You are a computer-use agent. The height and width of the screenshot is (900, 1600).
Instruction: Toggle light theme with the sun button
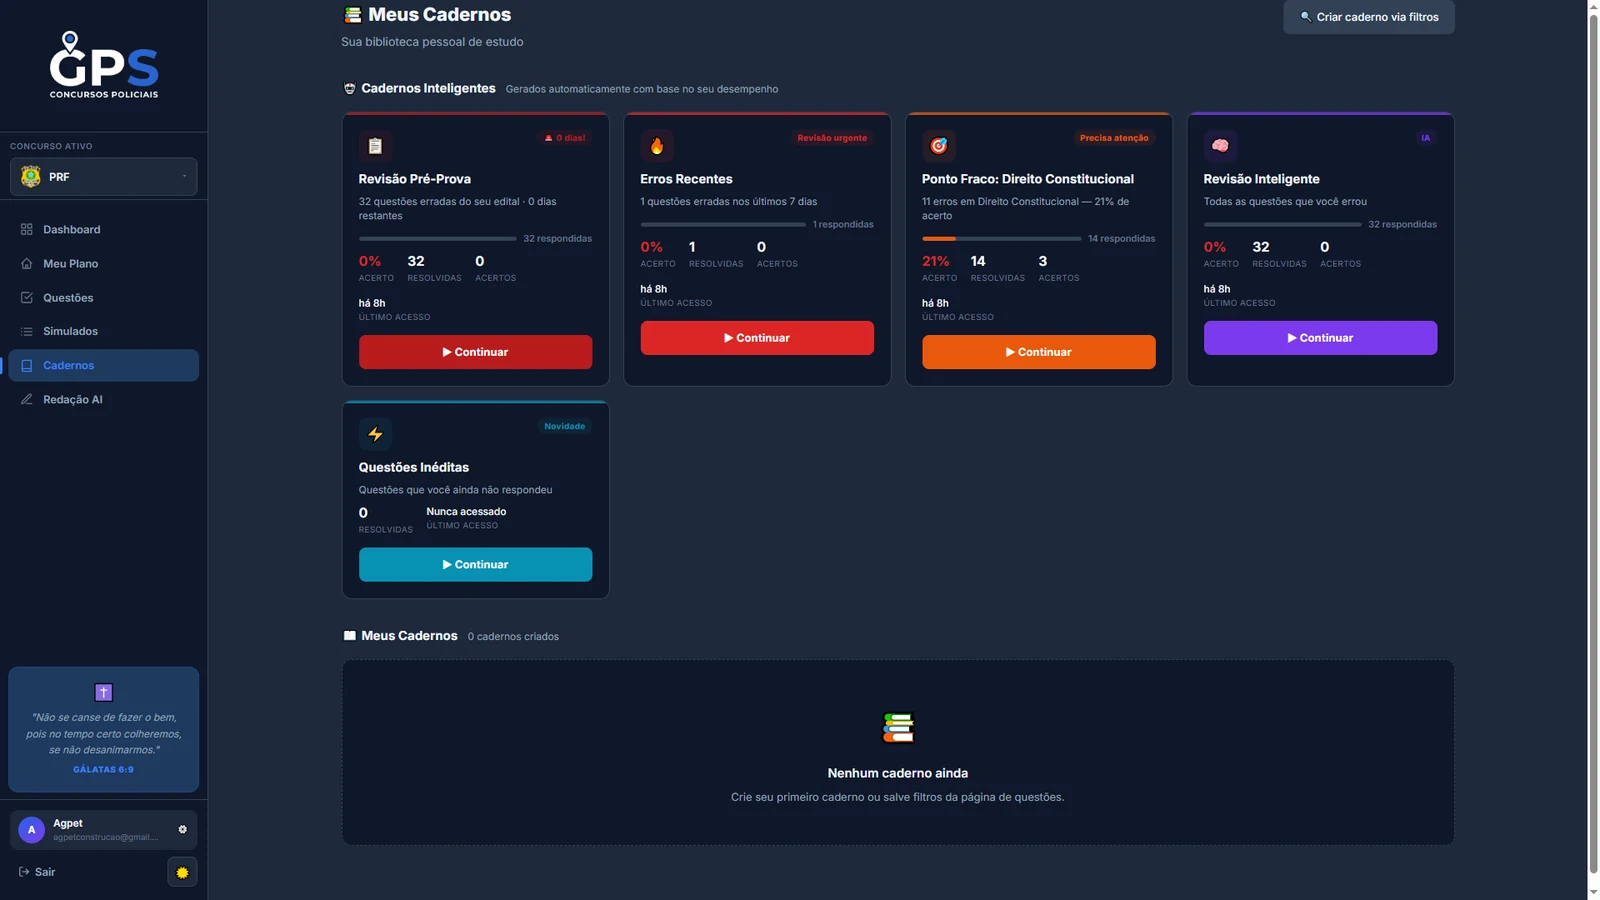[182, 872]
